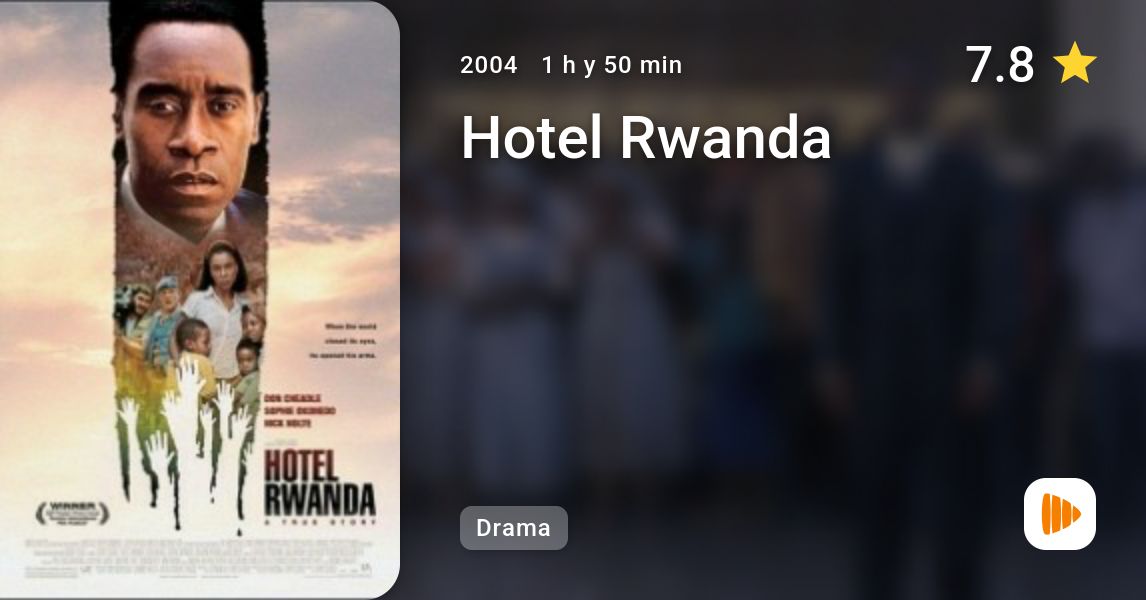This screenshot has width=1146, height=600.
Task: Click the 7.8 rating score
Action: click(x=999, y=64)
